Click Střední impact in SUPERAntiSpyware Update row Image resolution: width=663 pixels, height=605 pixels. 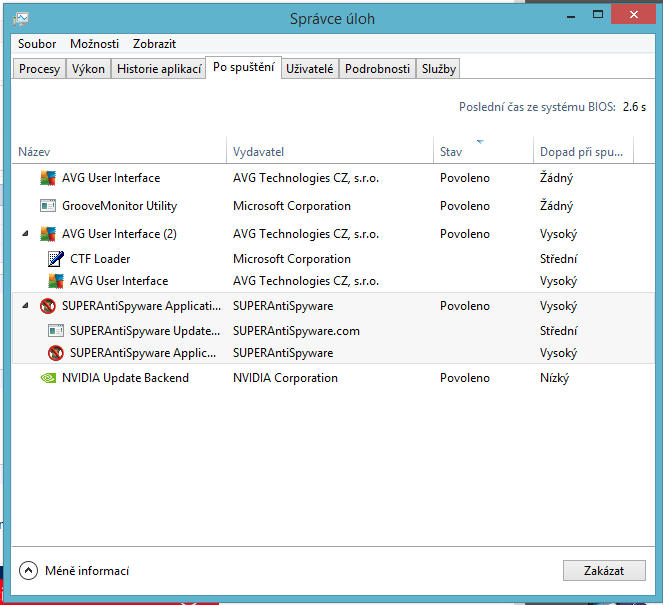tap(558, 331)
